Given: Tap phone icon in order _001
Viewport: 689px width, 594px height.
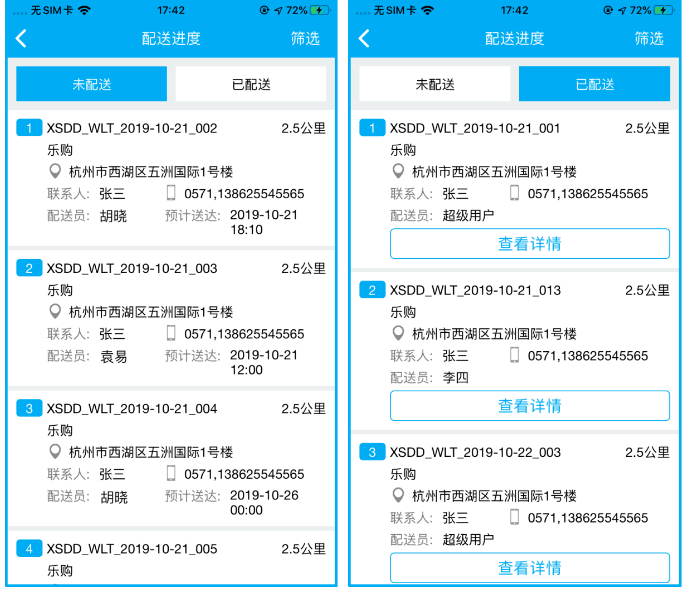Looking at the screenshot, I should pyautogui.click(x=514, y=193).
